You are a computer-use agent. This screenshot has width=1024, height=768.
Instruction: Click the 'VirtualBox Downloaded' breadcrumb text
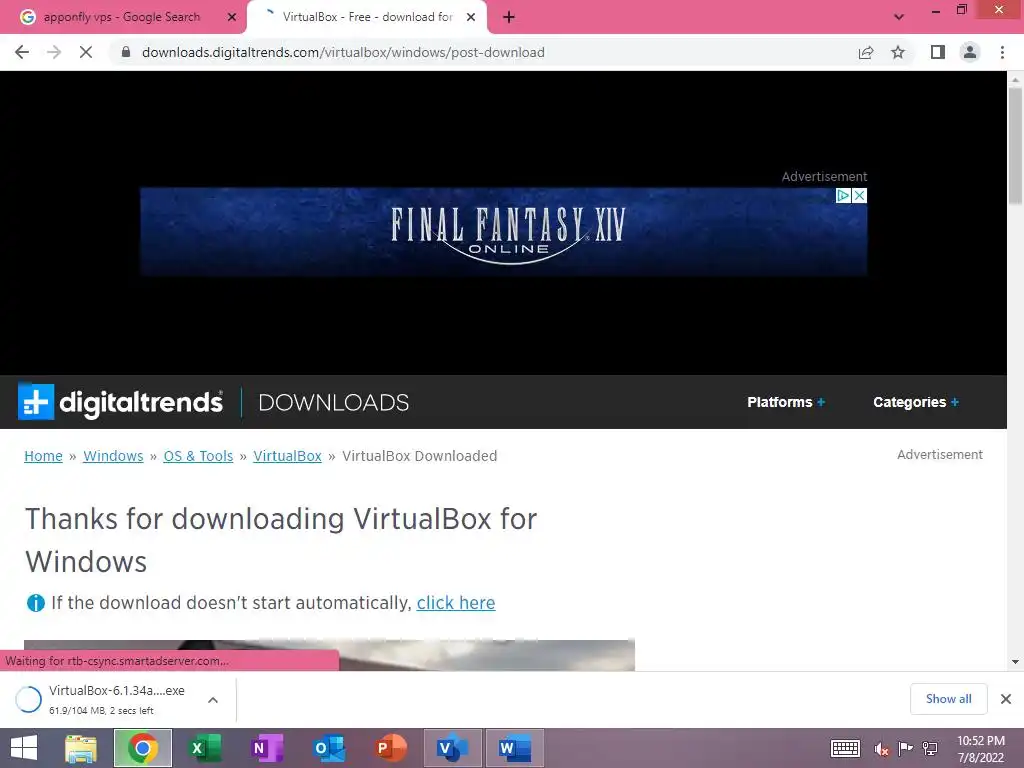pyautogui.click(x=419, y=456)
